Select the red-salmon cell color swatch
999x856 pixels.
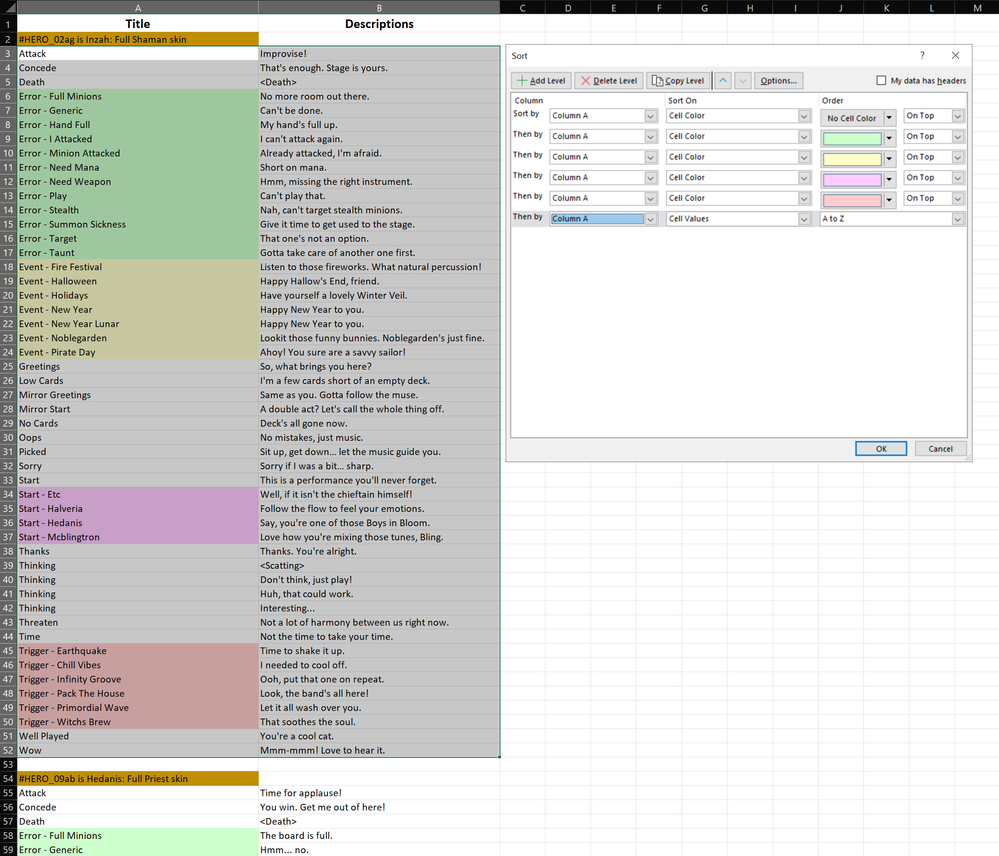tap(852, 200)
